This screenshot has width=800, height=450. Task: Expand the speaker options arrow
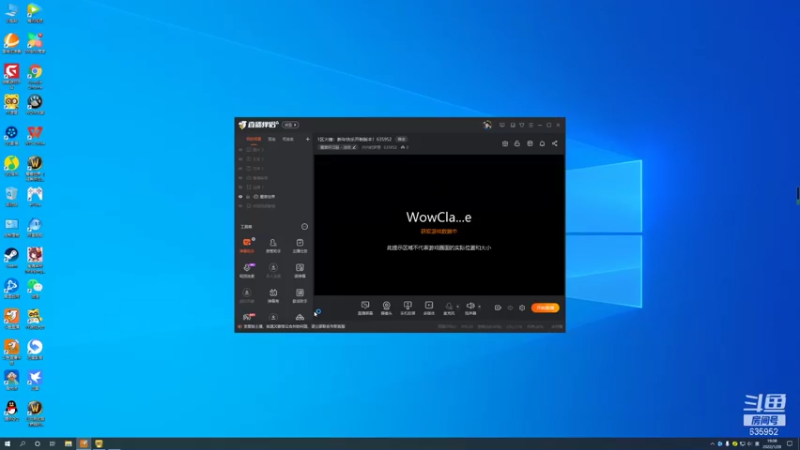click(480, 307)
